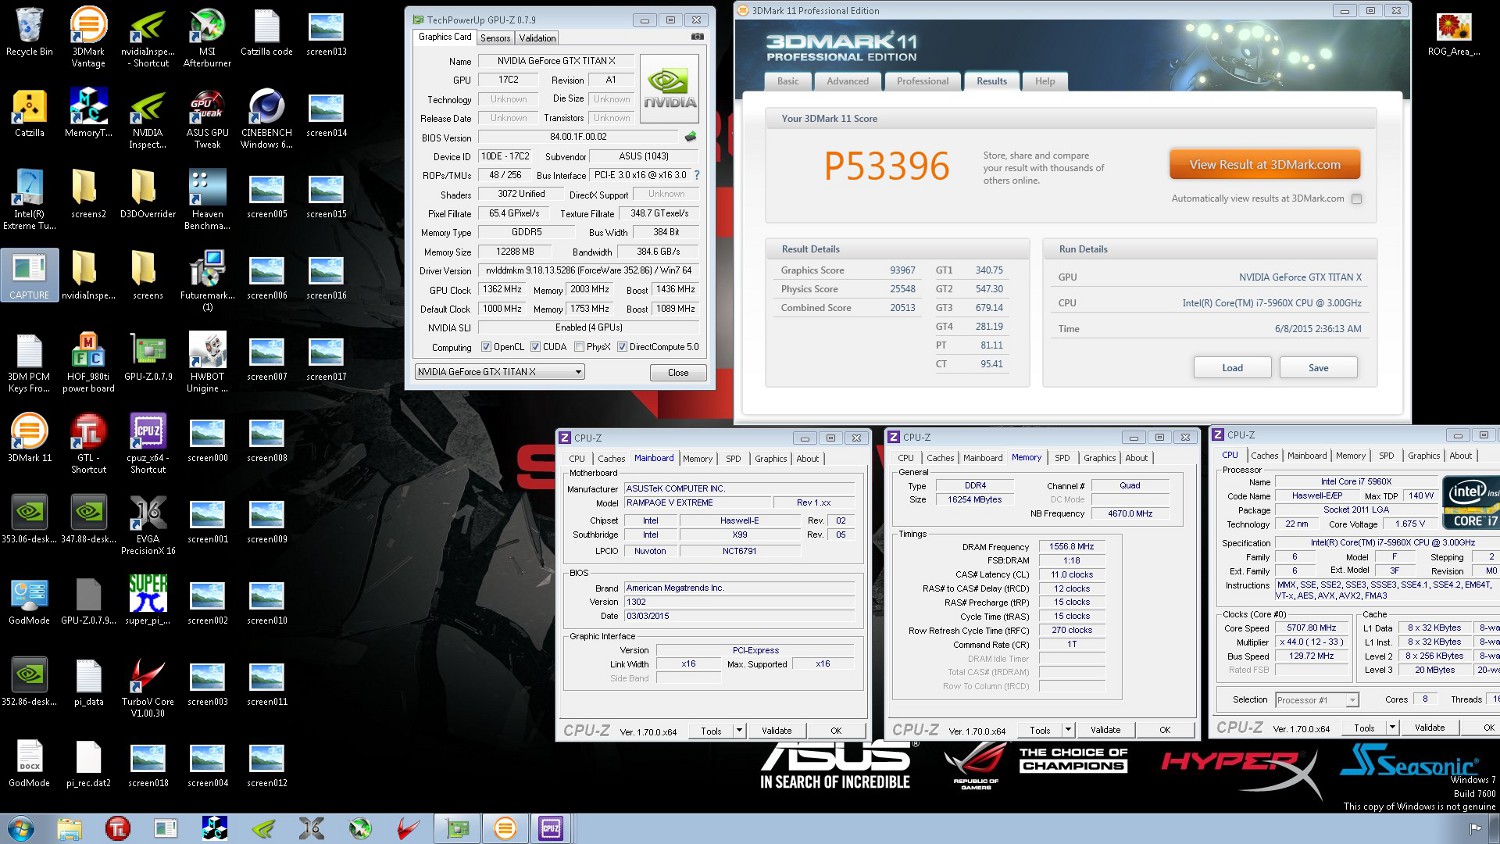Open the 3DMark Vantage desktop icon

88,39
